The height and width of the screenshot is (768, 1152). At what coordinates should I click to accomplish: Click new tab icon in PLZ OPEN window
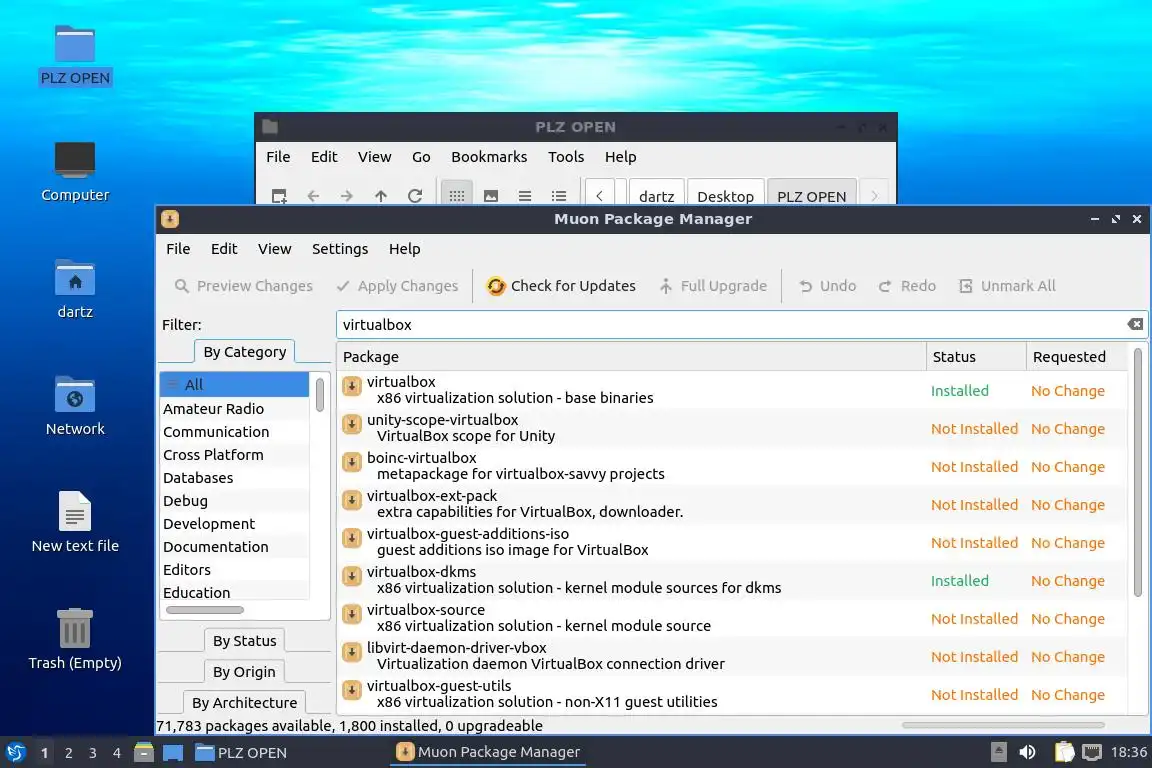pos(279,196)
